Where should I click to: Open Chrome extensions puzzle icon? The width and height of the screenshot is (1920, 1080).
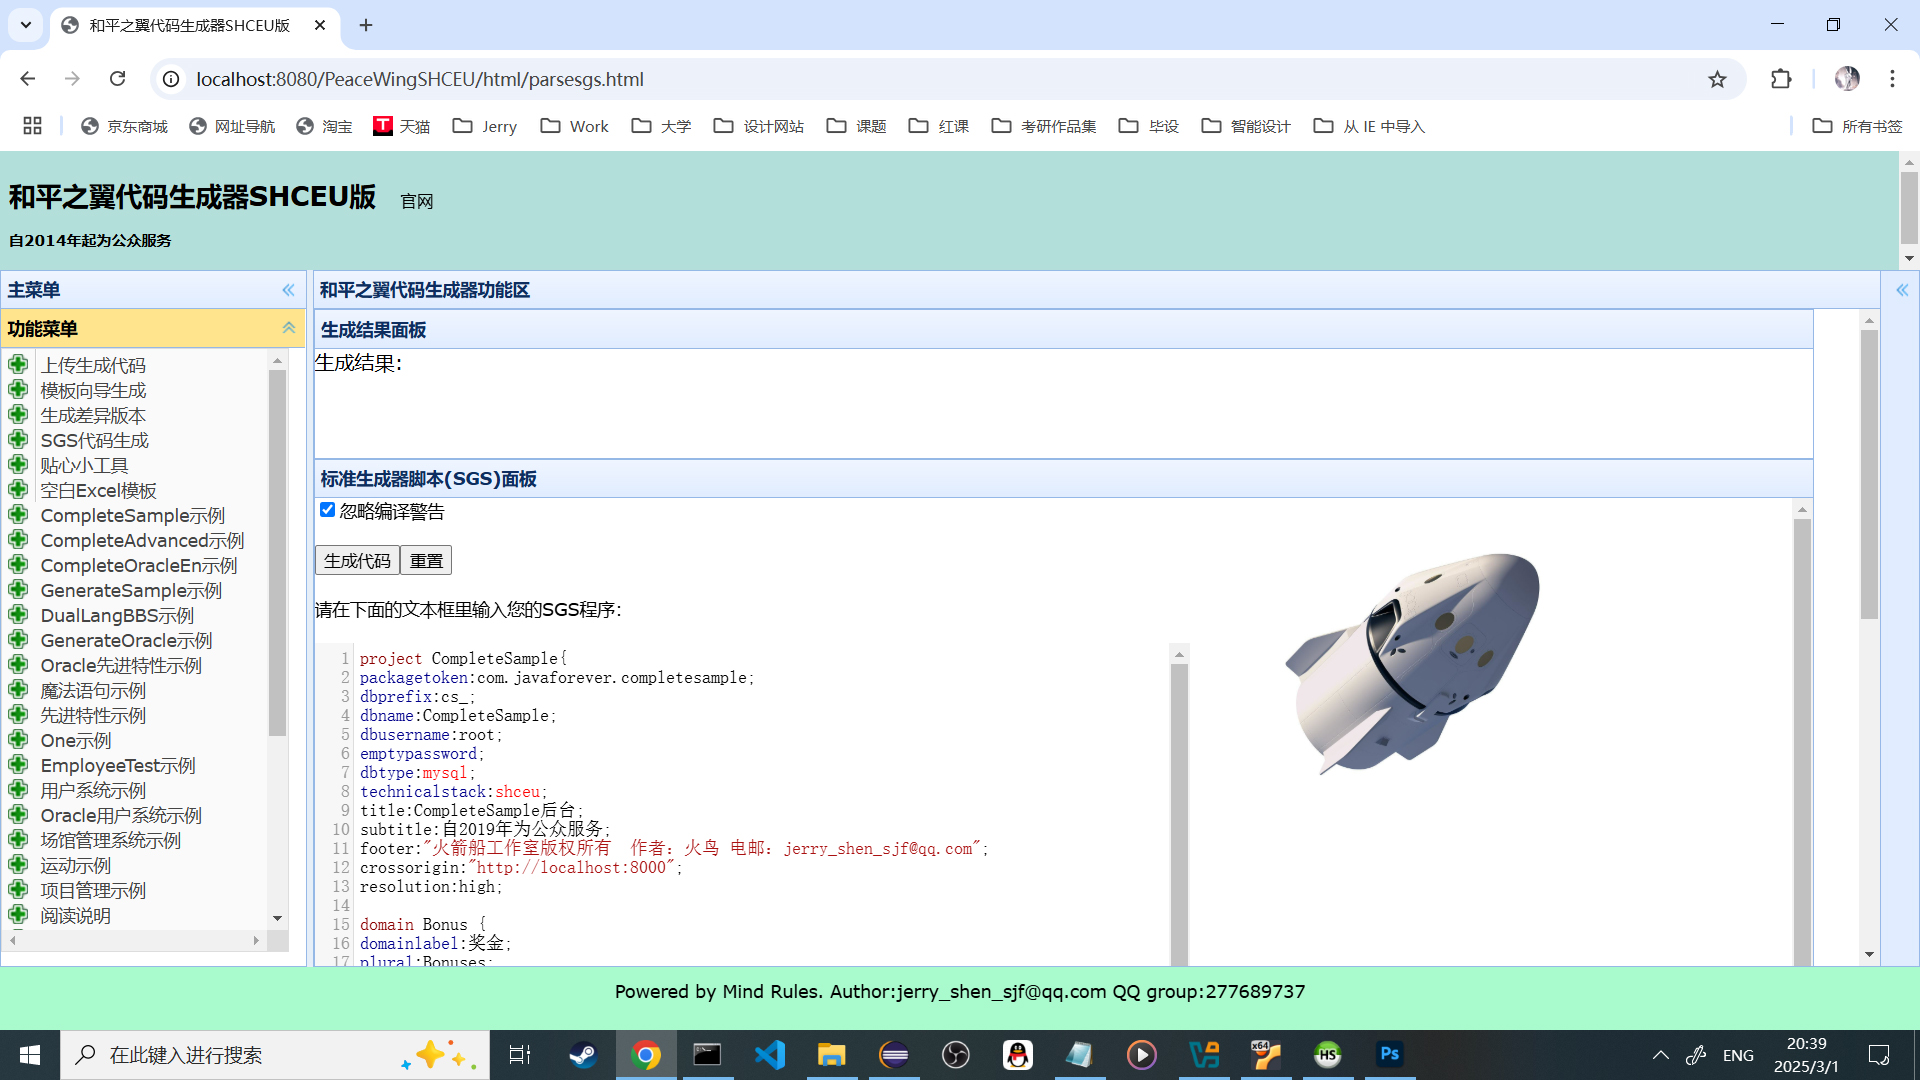[1781, 79]
